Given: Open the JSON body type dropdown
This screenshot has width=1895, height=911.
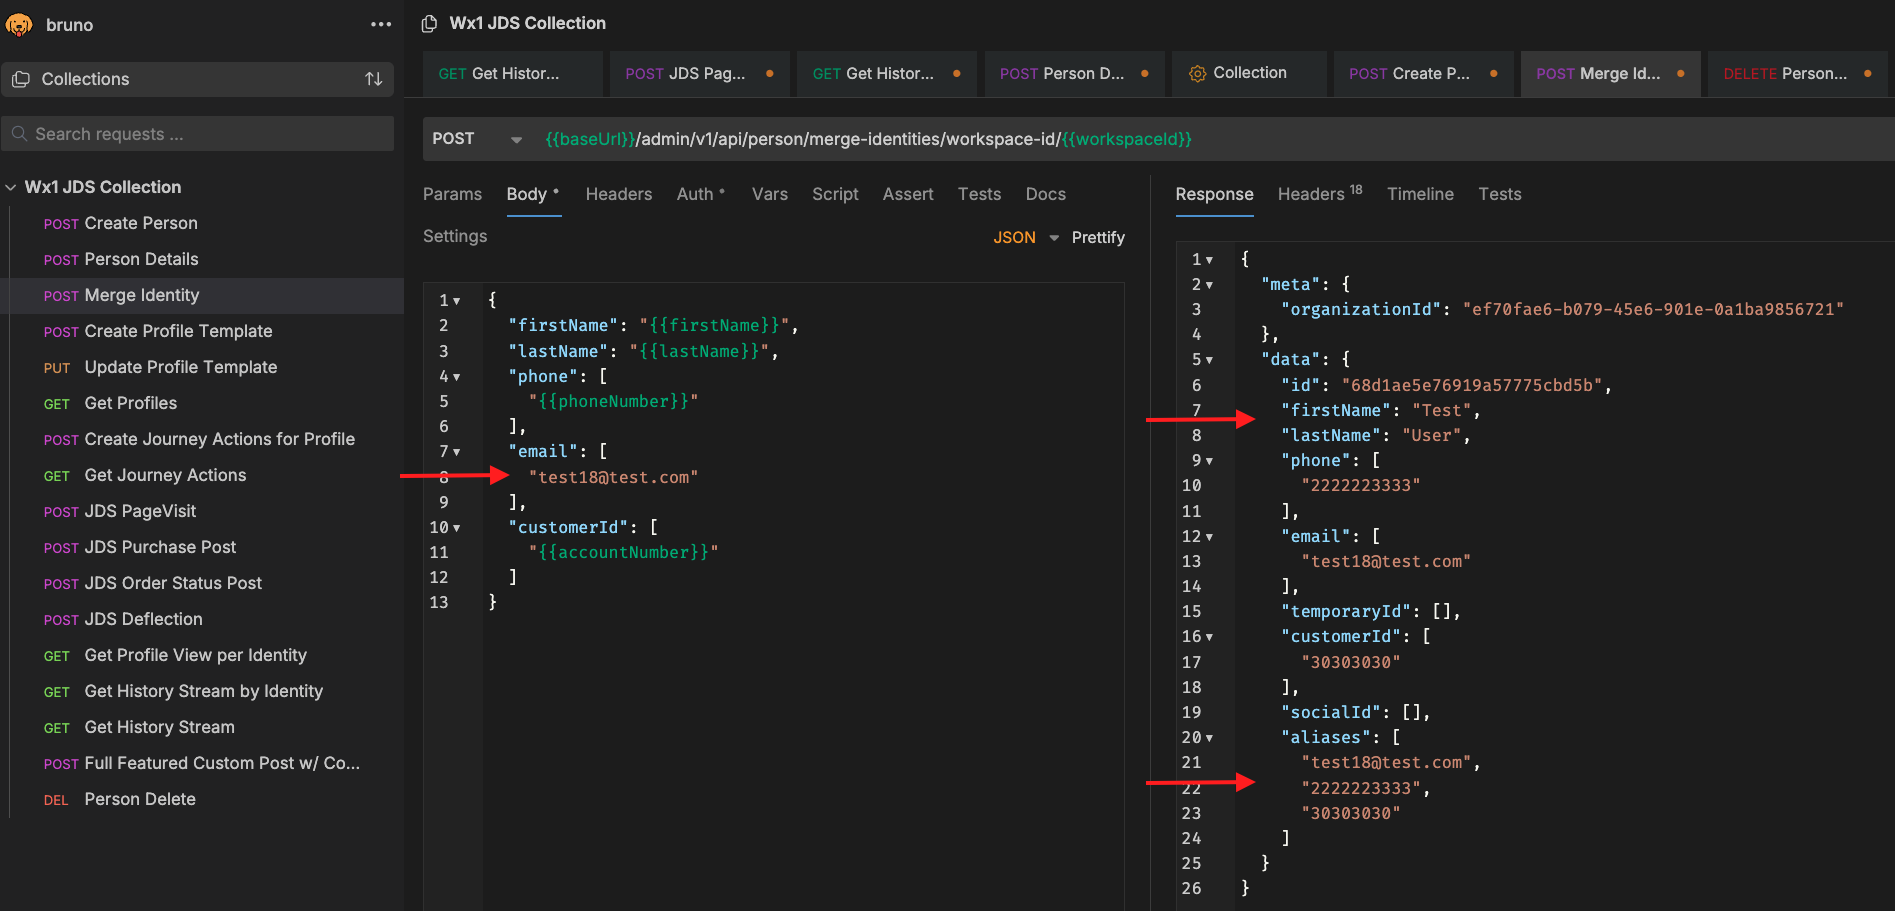Looking at the screenshot, I should point(1027,237).
